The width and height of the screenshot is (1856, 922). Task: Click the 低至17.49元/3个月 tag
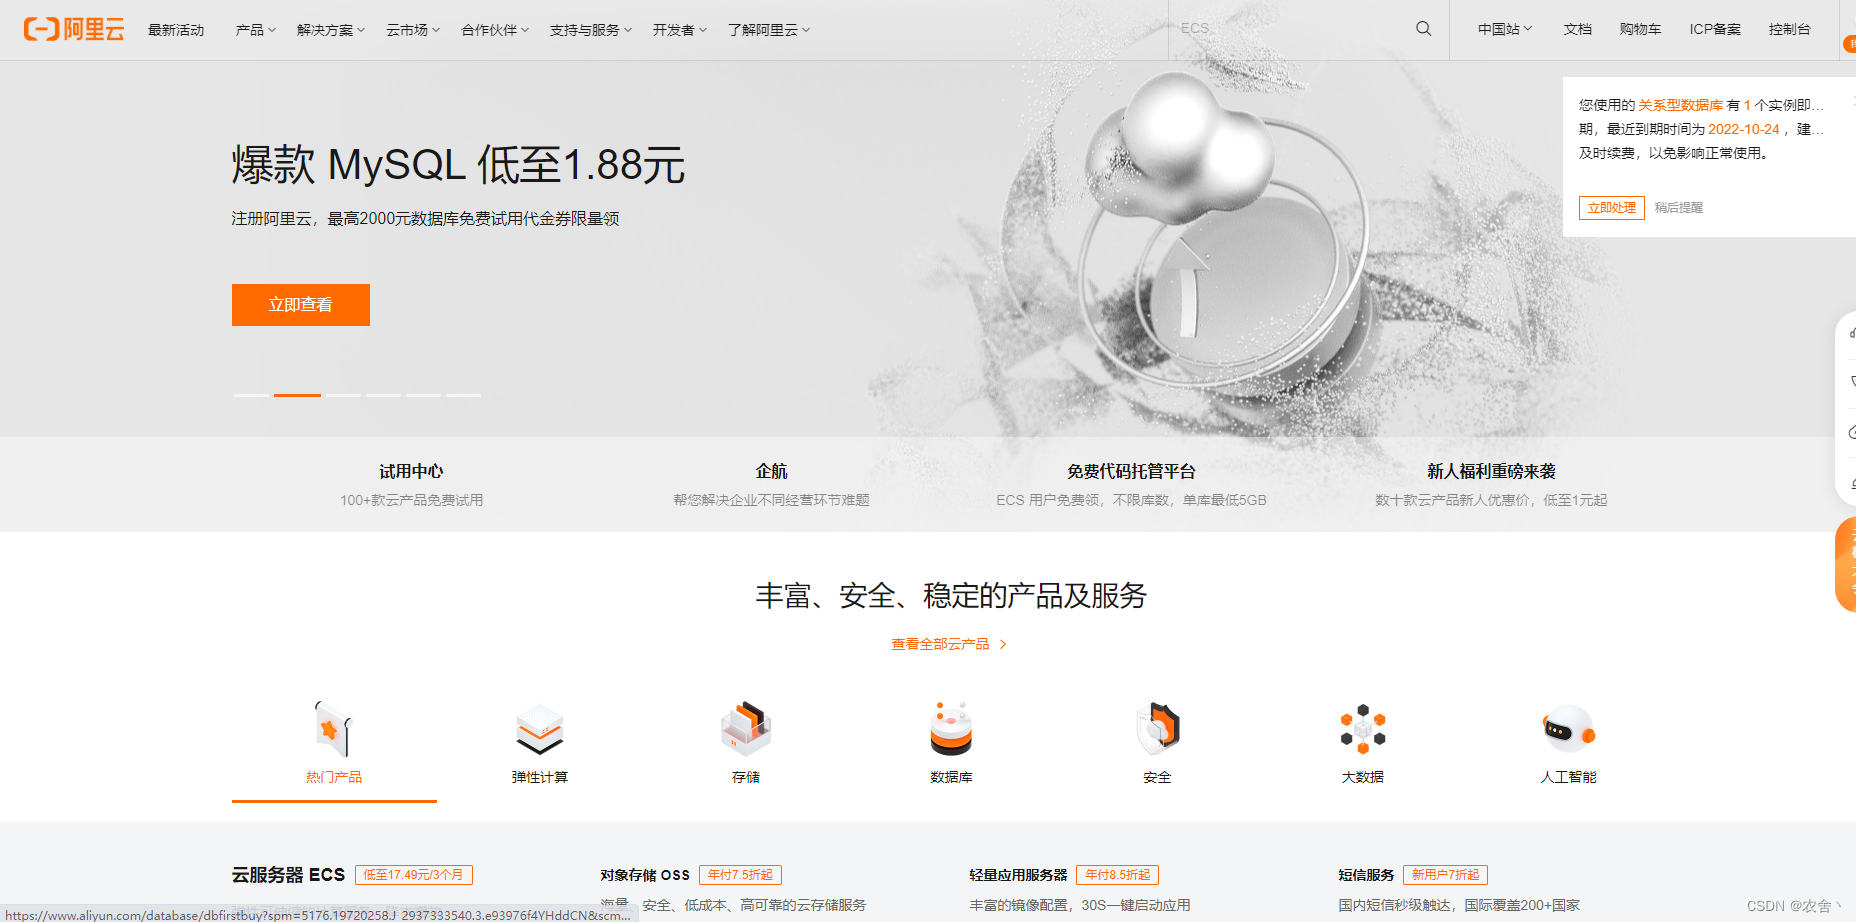click(414, 875)
